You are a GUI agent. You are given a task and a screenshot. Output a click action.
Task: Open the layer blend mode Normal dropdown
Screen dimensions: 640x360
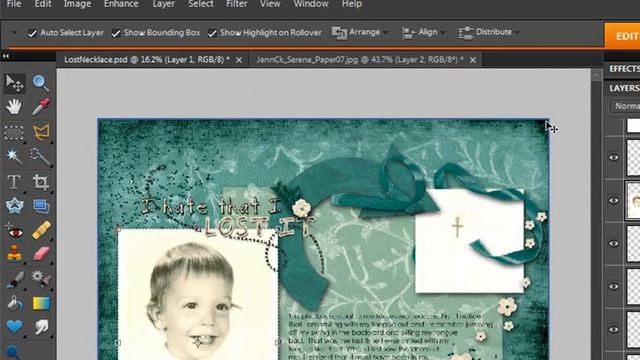(625, 106)
